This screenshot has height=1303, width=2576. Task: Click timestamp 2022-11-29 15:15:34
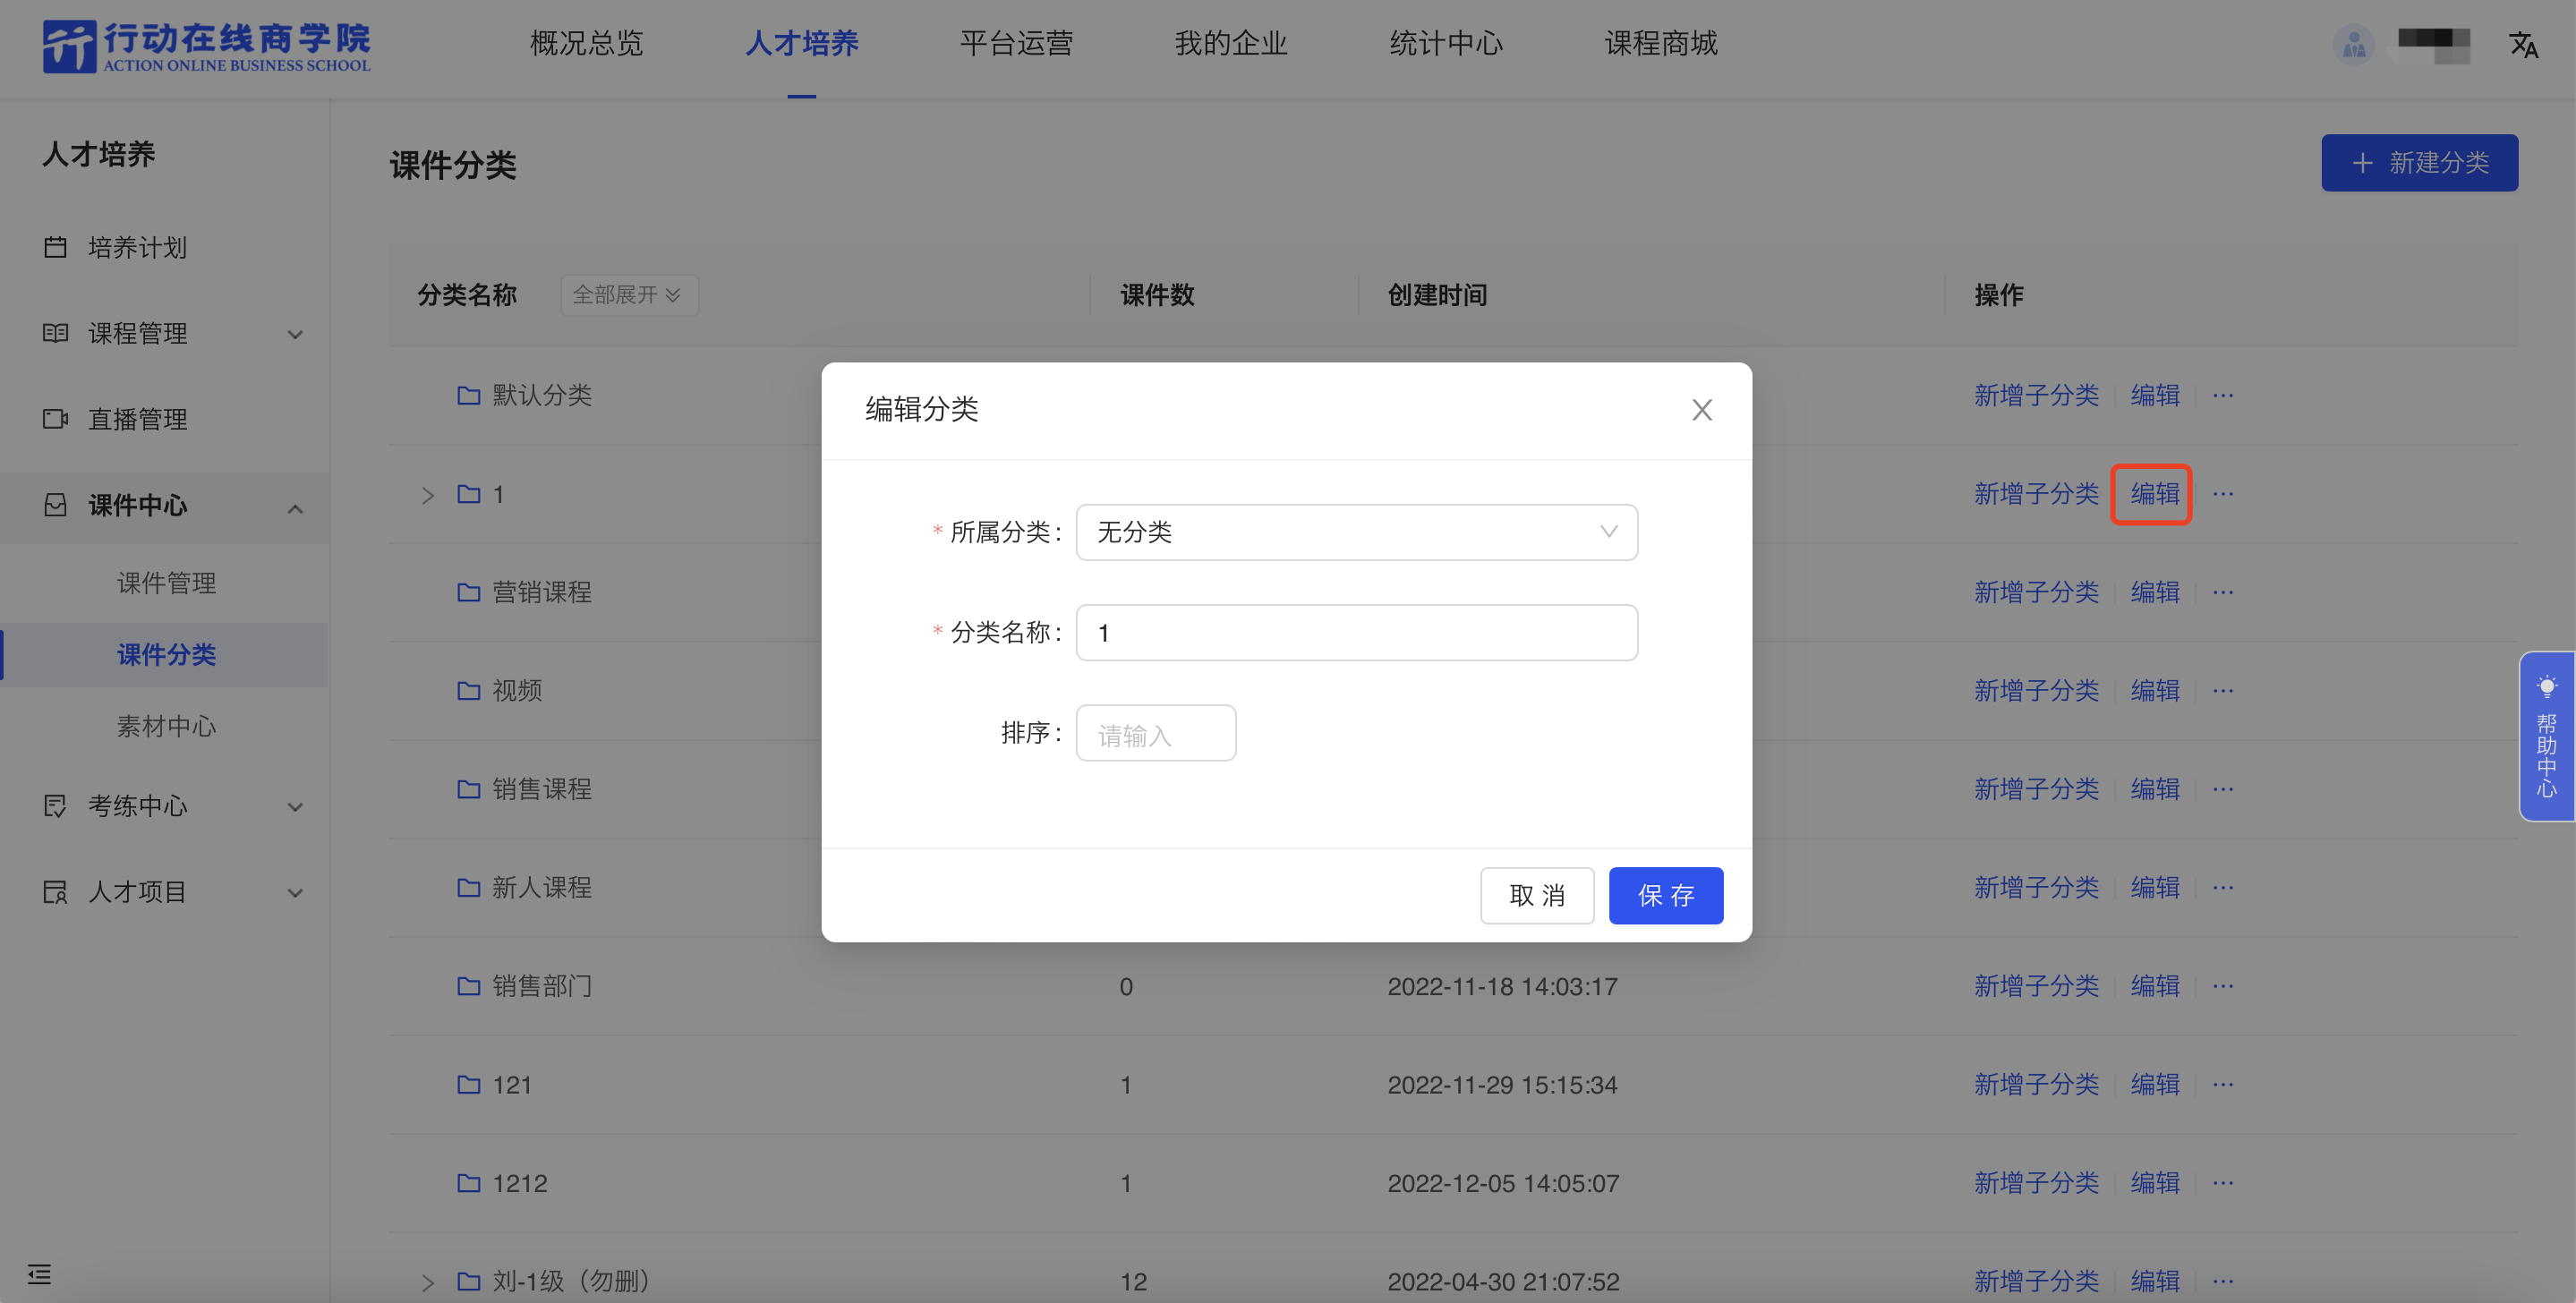pos(1502,1085)
